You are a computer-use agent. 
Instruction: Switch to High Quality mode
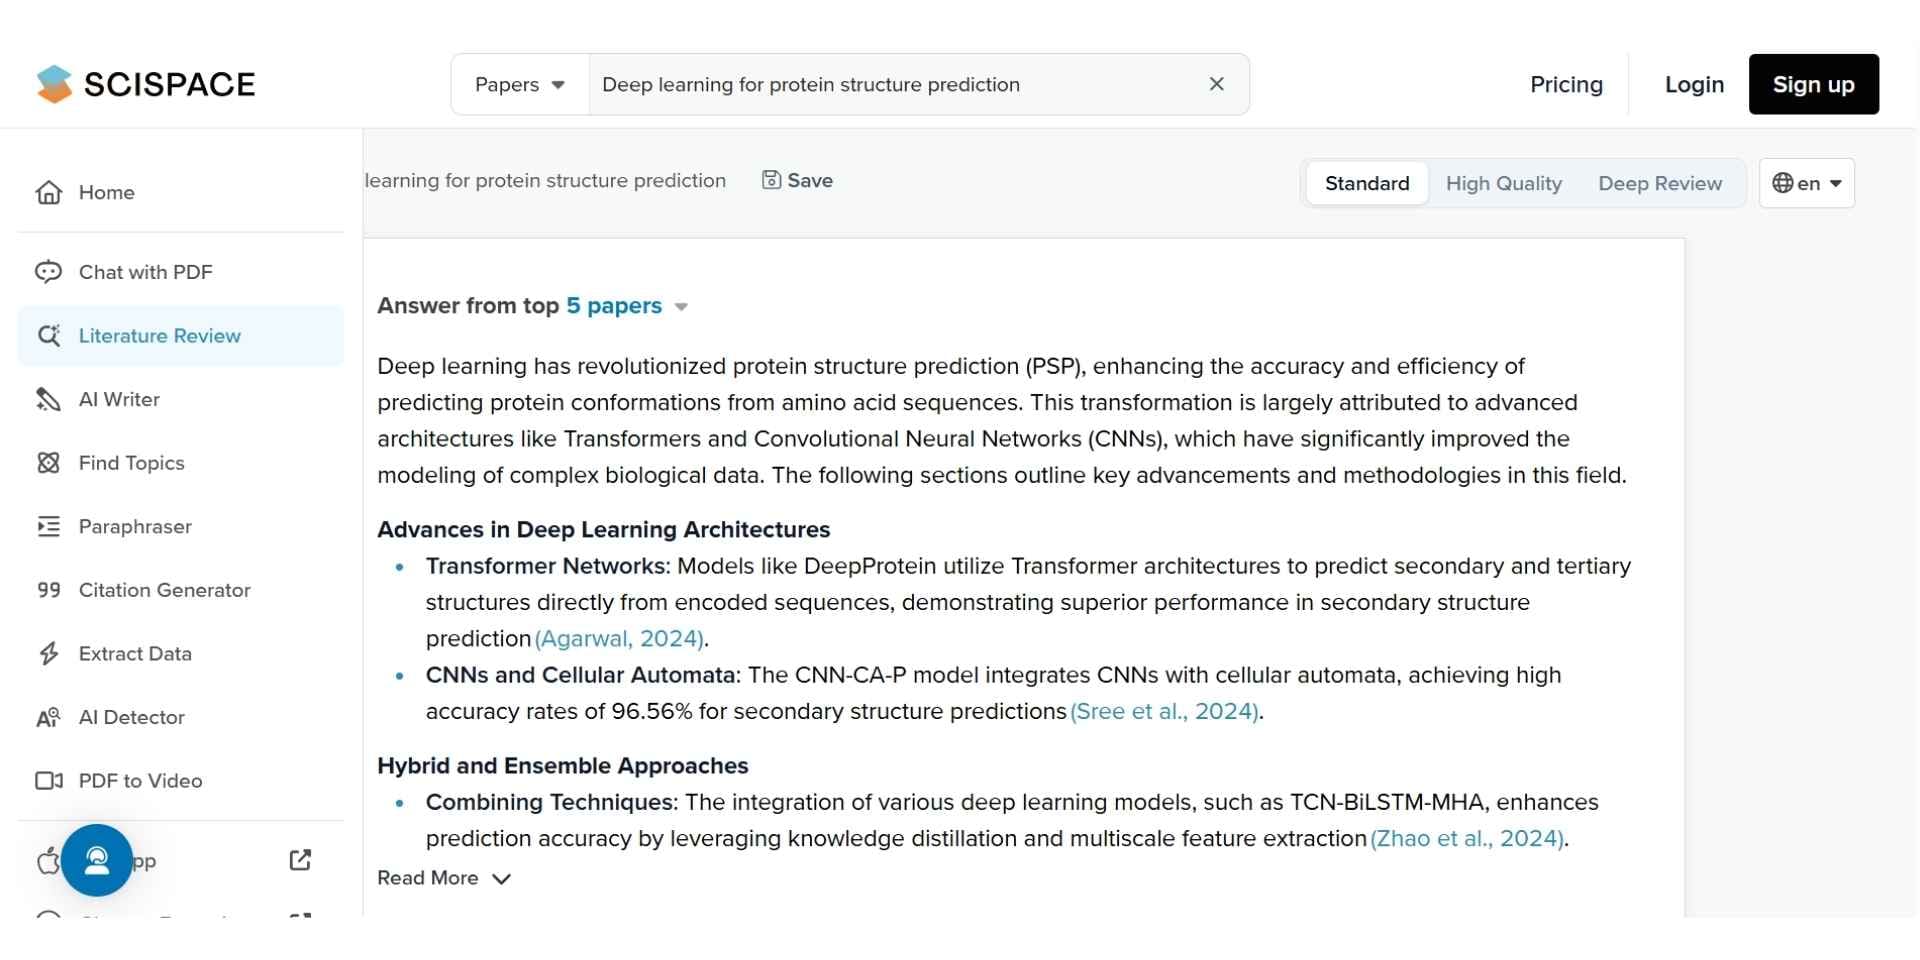(x=1503, y=183)
